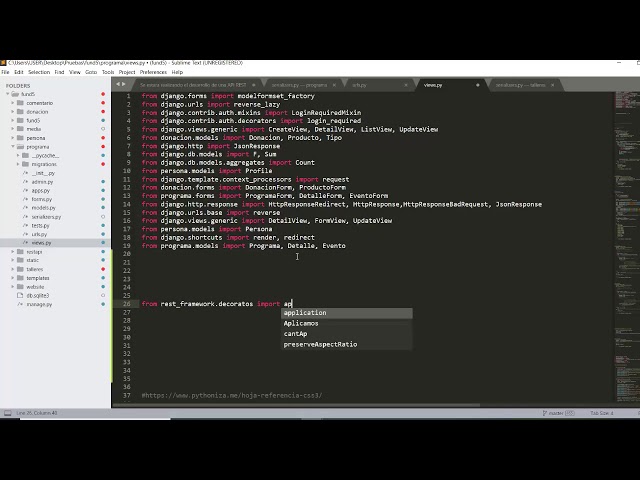Screen dimensions: 640x480
Task: Open __init__.py in the sidebar
Action: (x=43, y=173)
